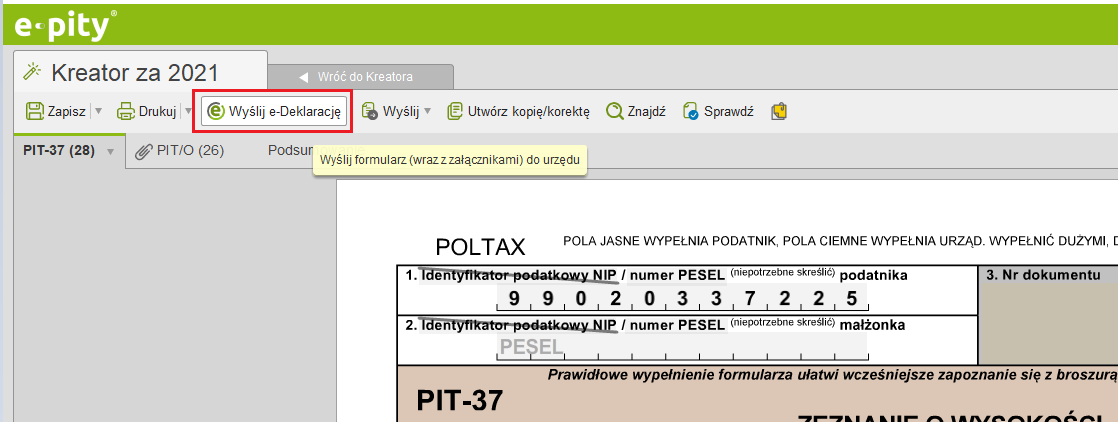Go back via Wróć do Kreatora tab

click(x=361, y=76)
